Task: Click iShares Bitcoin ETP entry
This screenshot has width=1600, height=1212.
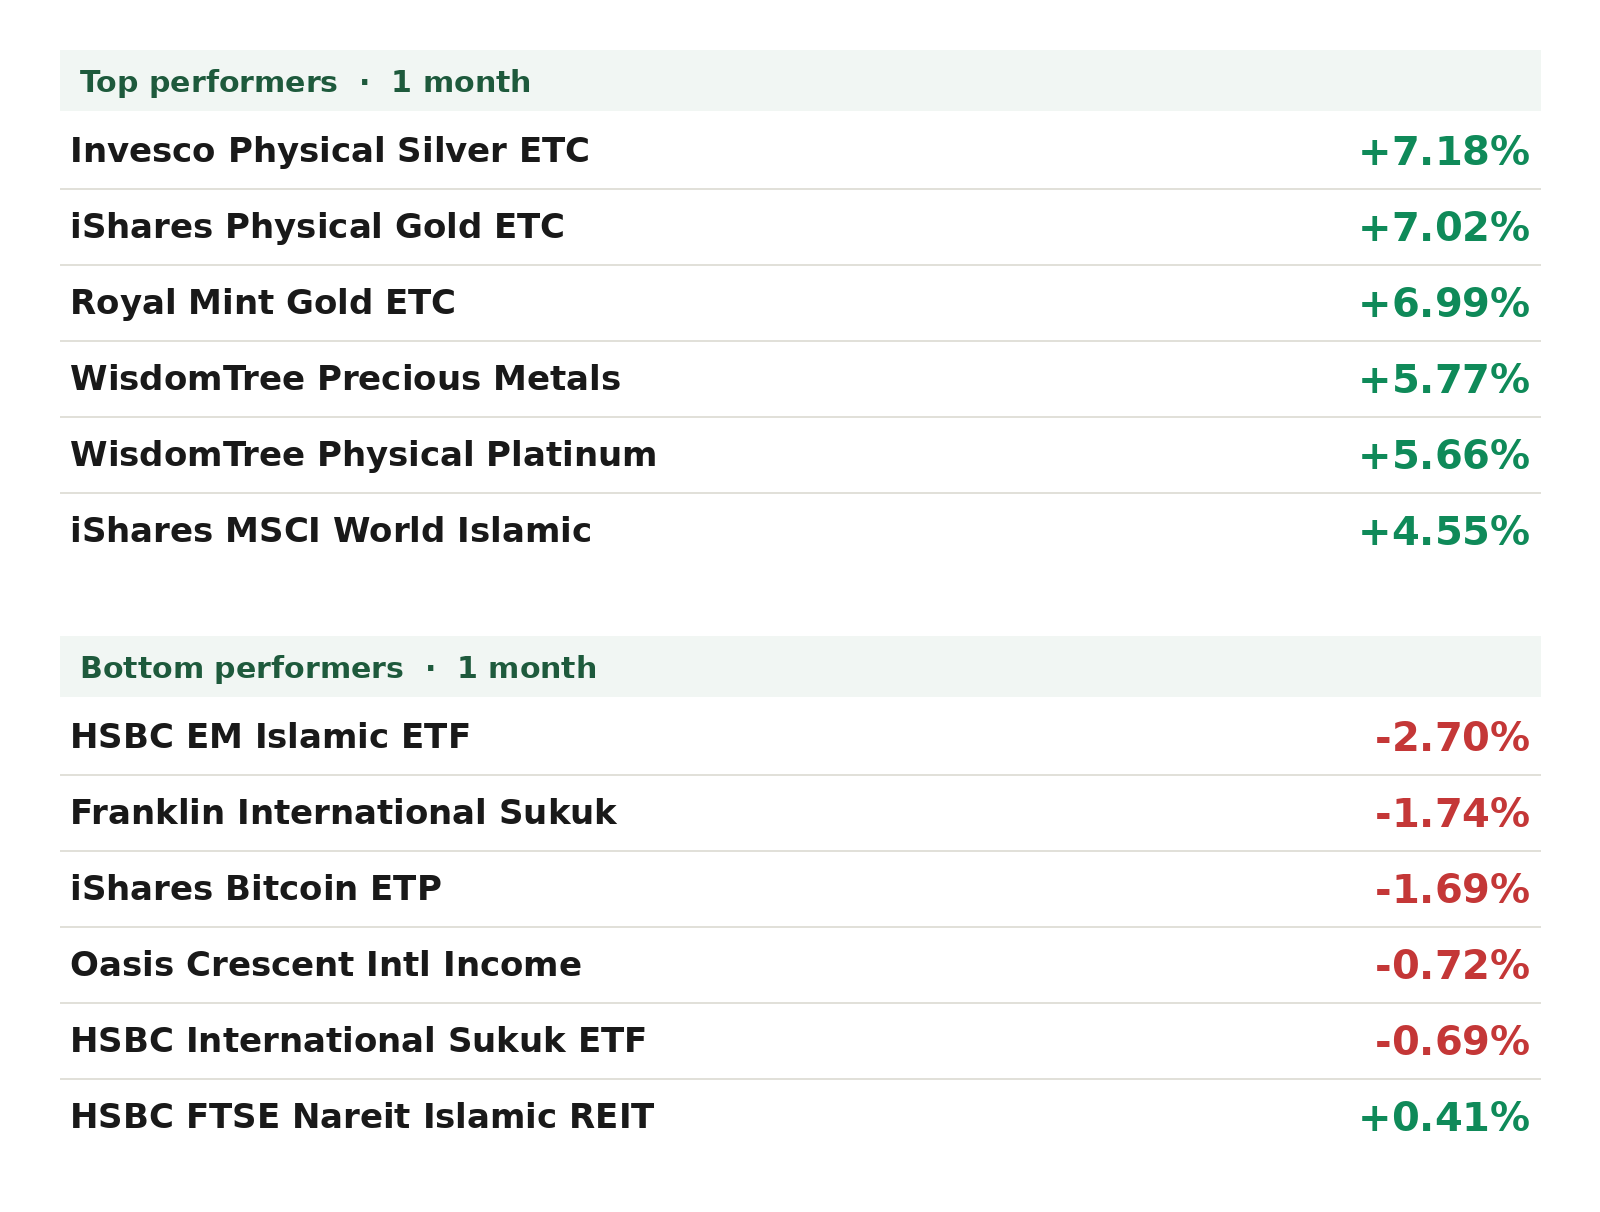Action: tap(800, 889)
